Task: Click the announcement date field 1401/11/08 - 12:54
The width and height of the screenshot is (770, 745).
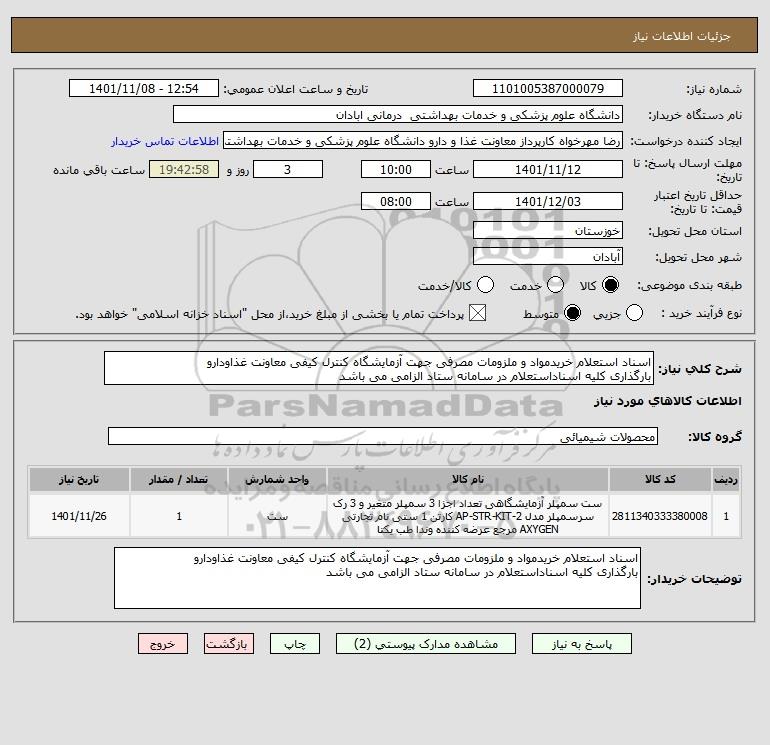Action: 144,89
